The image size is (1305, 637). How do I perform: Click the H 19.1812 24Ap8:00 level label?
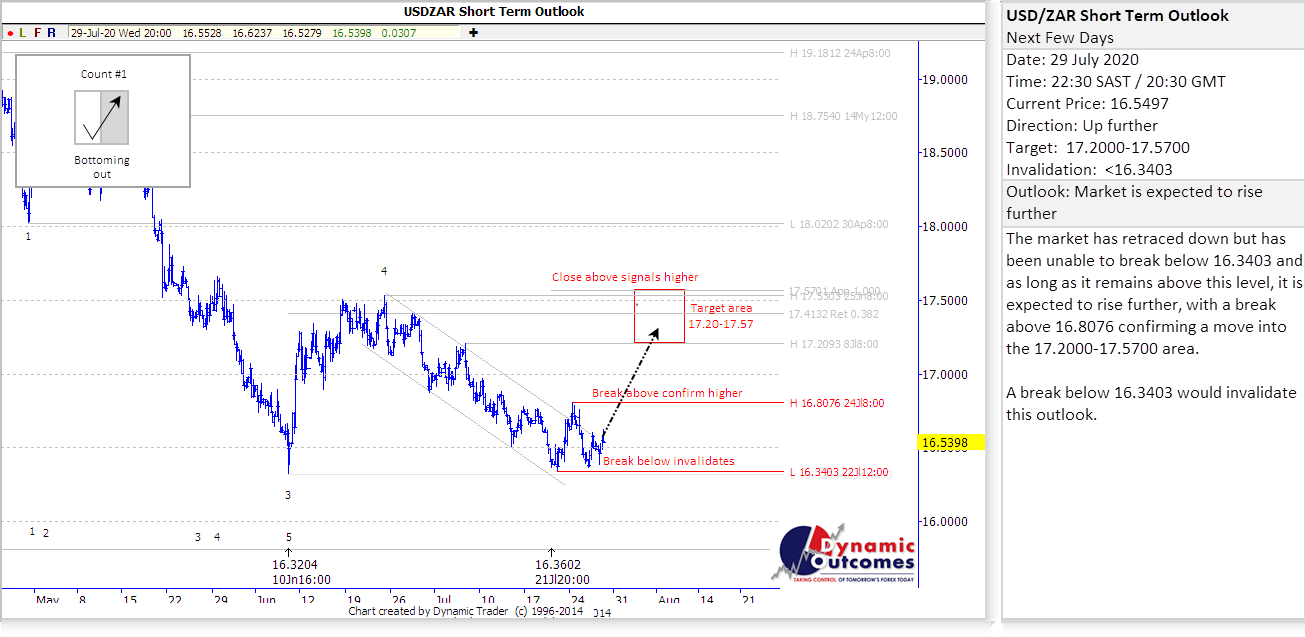[x=839, y=53]
